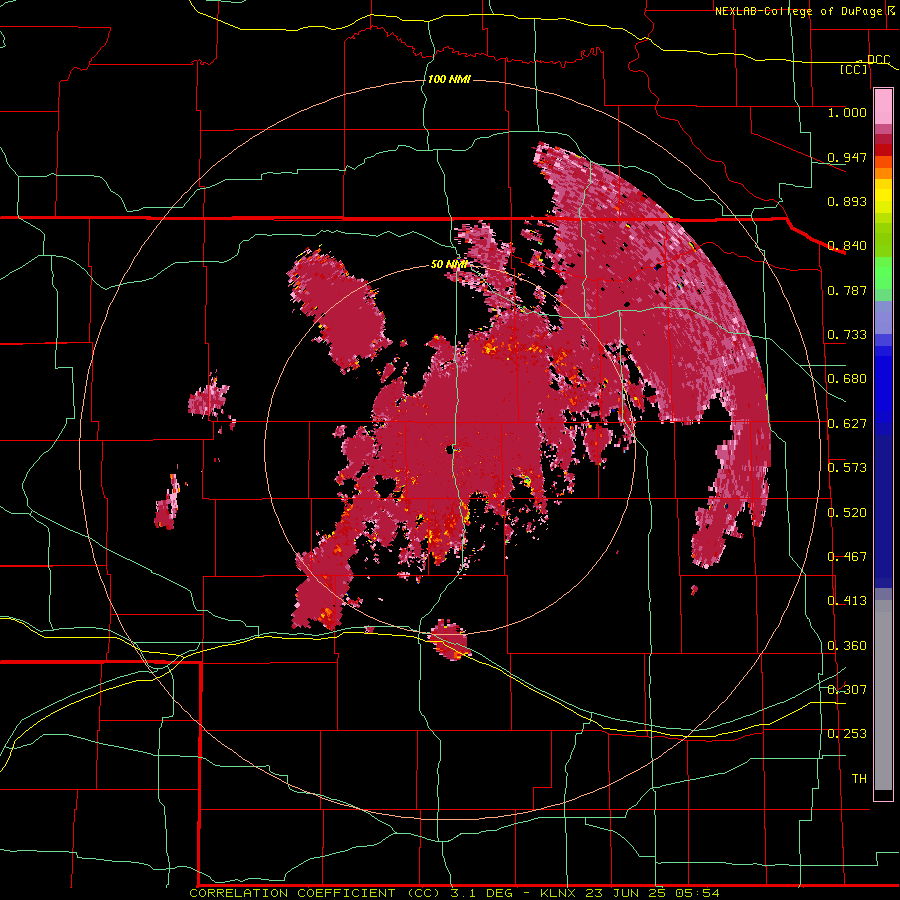
Task: Click the small circular echo blob south of radar
Action: point(449,639)
